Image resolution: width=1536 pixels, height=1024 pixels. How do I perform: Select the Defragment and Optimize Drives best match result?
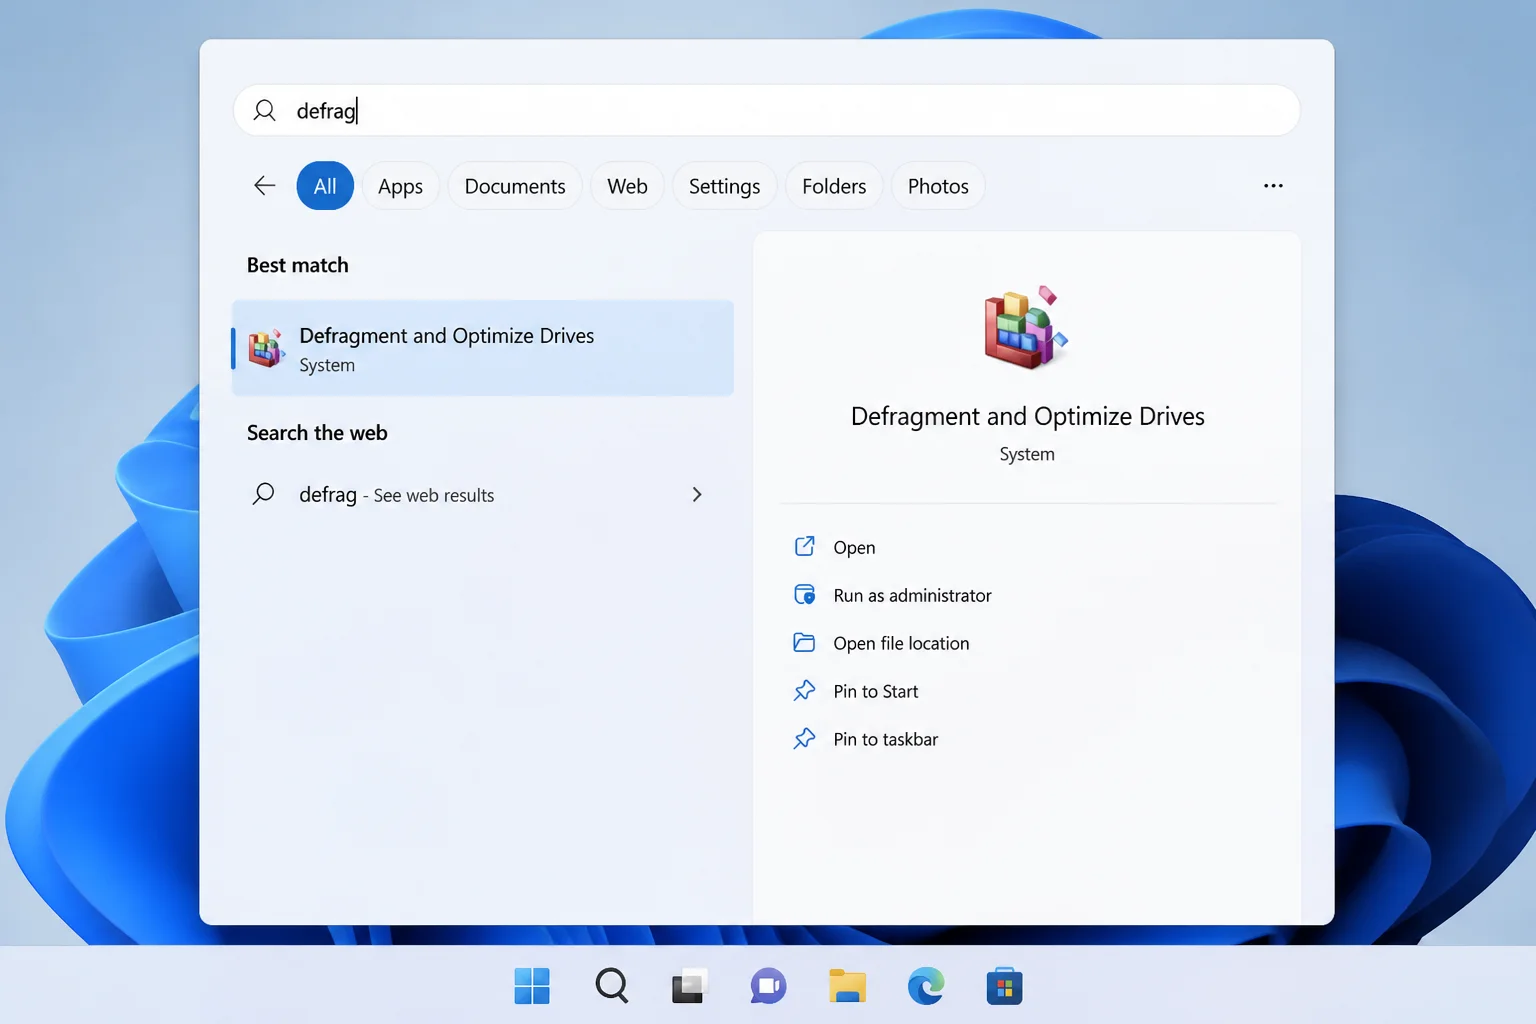[483, 348]
